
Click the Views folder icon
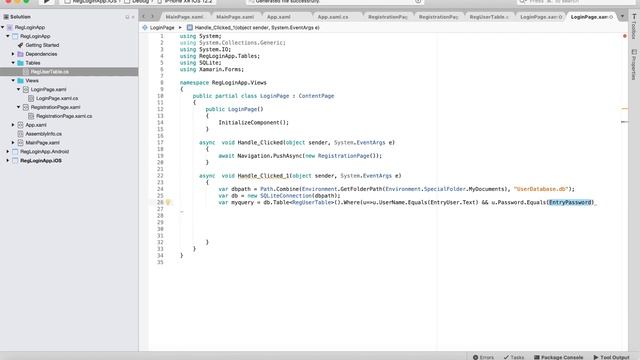coord(20,80)
